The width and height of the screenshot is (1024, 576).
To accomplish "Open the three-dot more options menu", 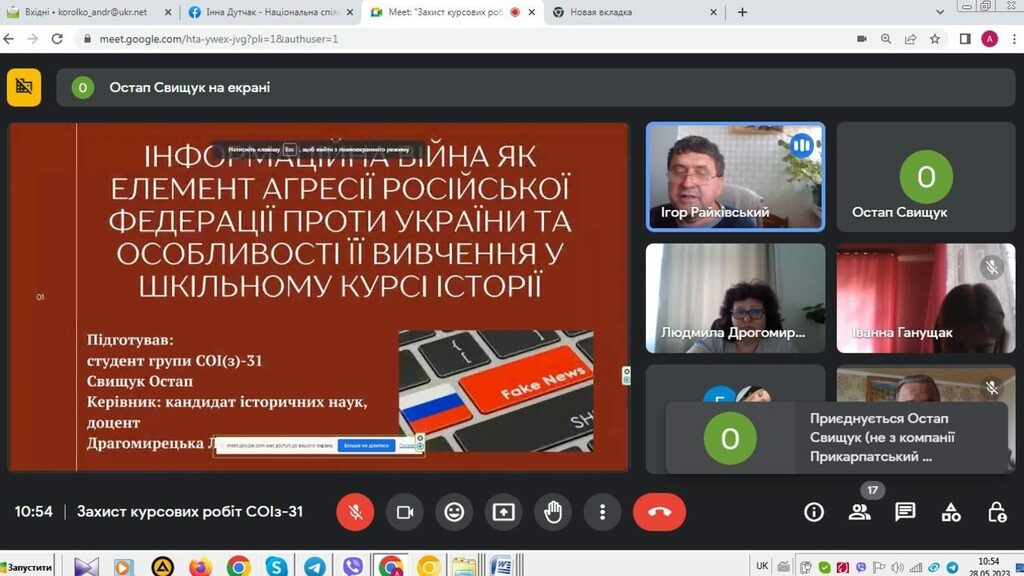I will pyautogui.click(x=602, y=512).
